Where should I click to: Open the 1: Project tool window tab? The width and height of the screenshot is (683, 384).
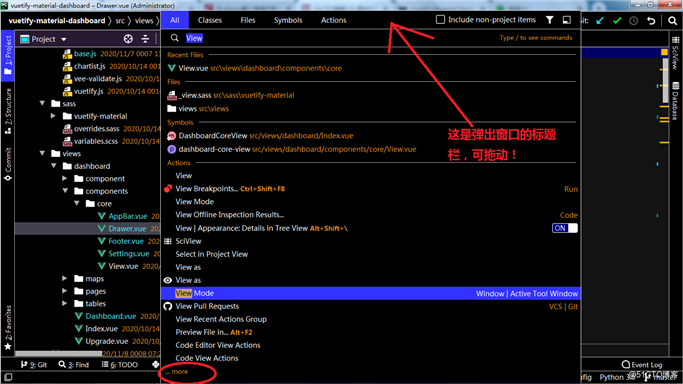(x=8, y=55)
